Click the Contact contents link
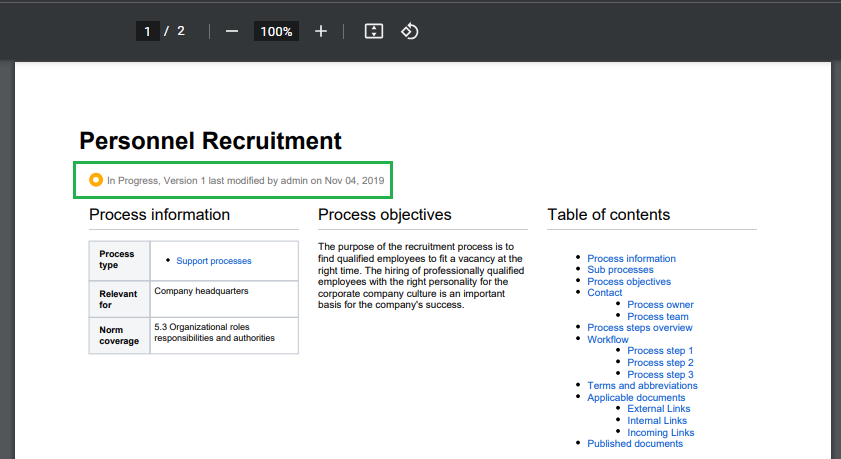 click(x=604, y=293)
